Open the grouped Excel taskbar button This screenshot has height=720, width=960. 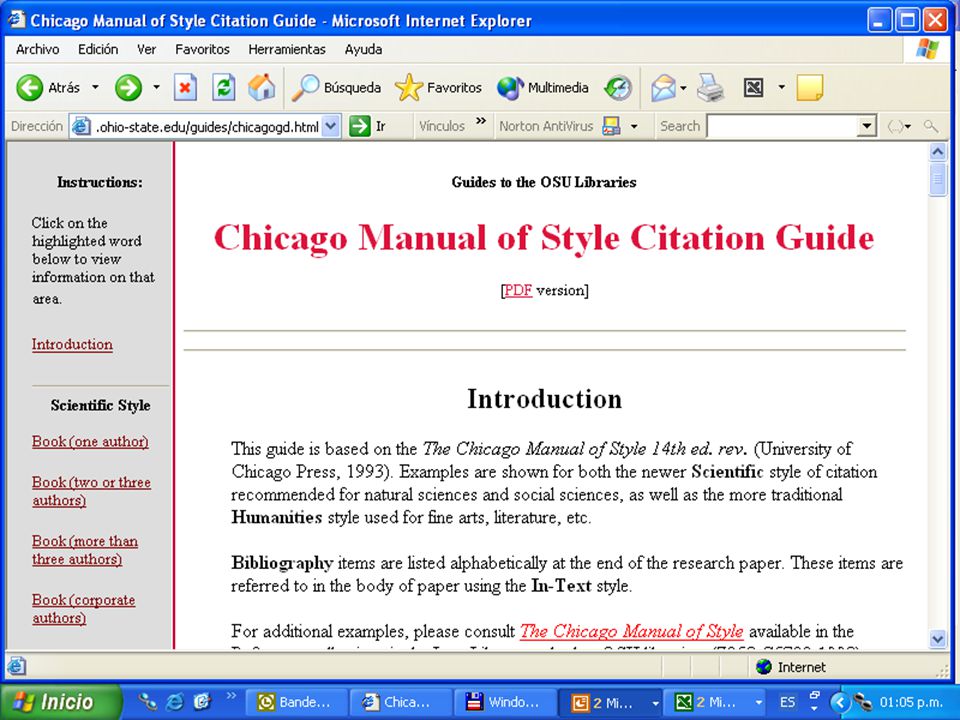(x=715, y=702)
